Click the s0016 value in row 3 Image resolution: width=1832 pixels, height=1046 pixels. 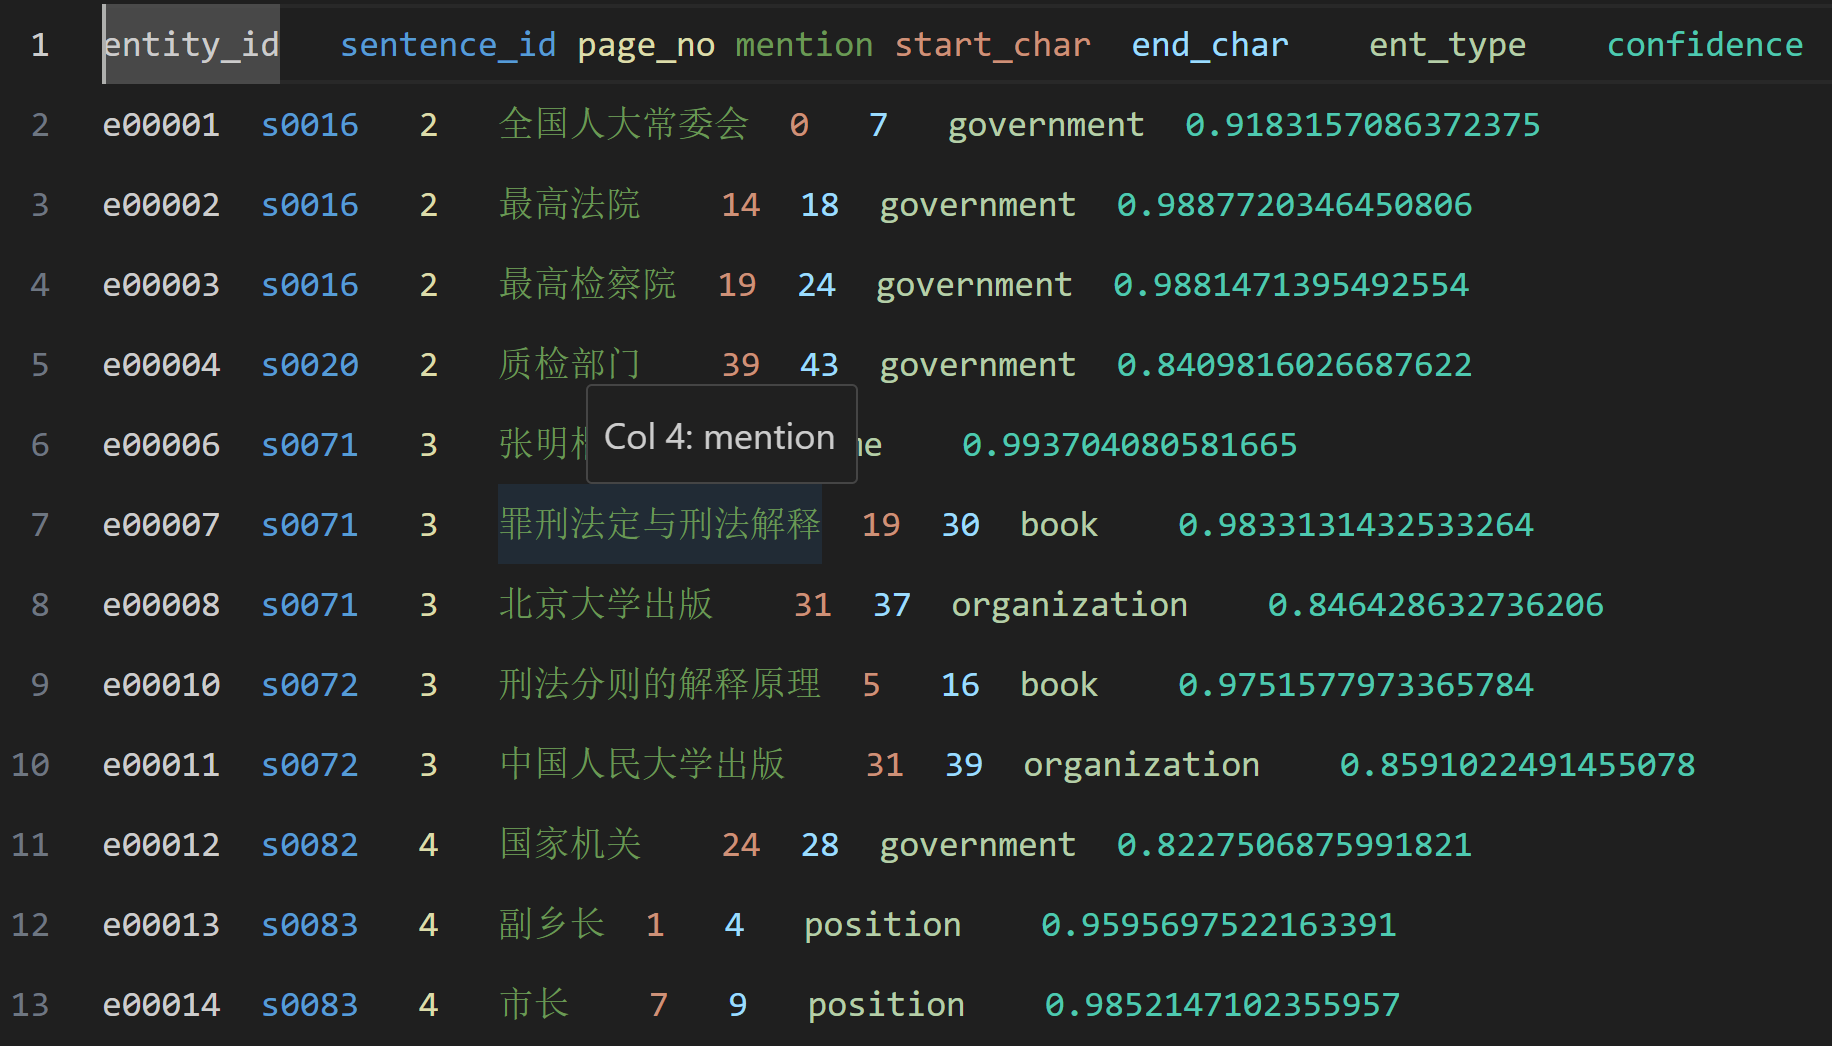coord(310,204)
